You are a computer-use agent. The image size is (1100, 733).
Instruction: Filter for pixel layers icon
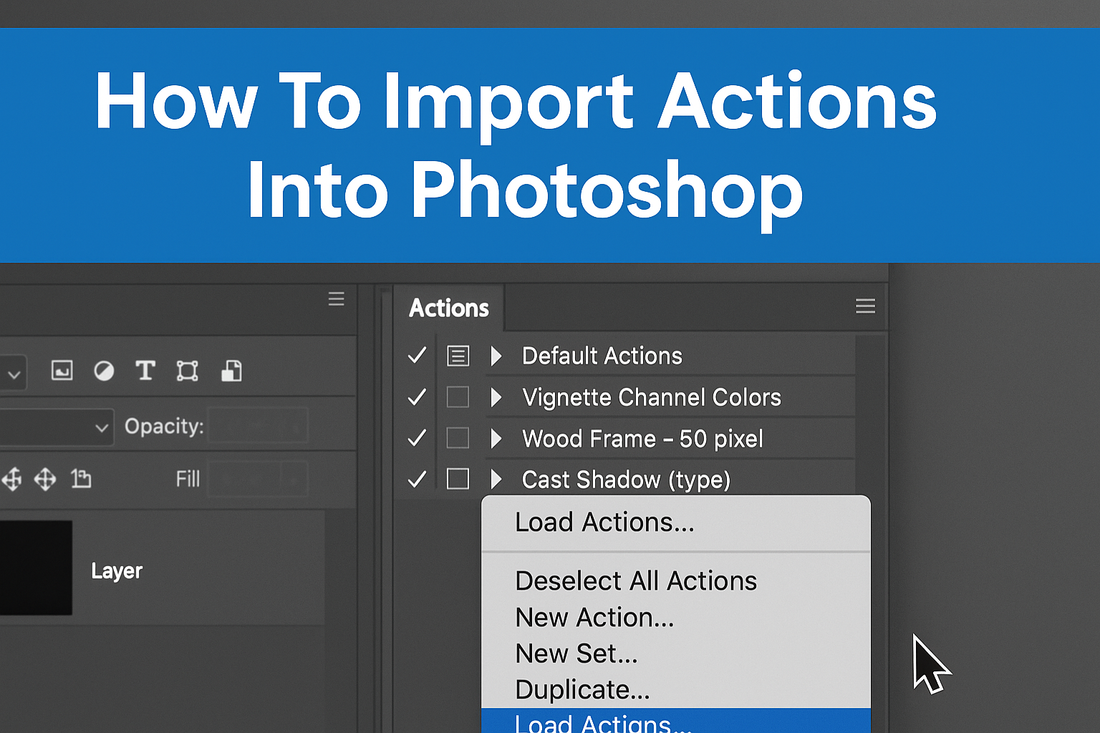click(x=62, y=370)
